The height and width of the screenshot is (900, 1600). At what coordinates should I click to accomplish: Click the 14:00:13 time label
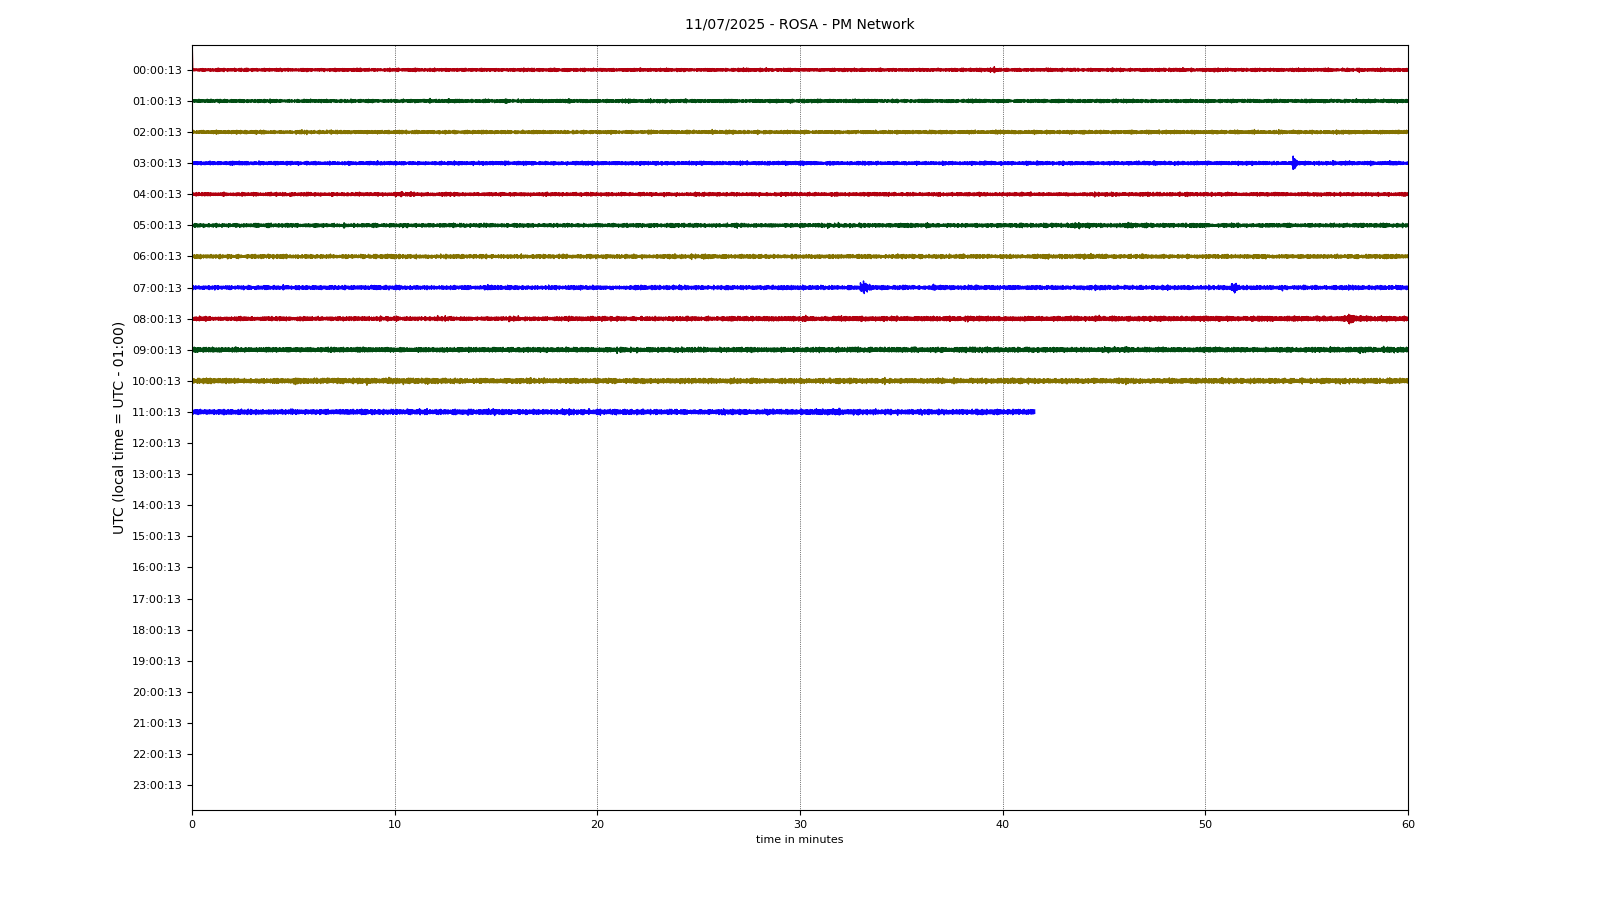pyautogui.click(x=157, y=505)
